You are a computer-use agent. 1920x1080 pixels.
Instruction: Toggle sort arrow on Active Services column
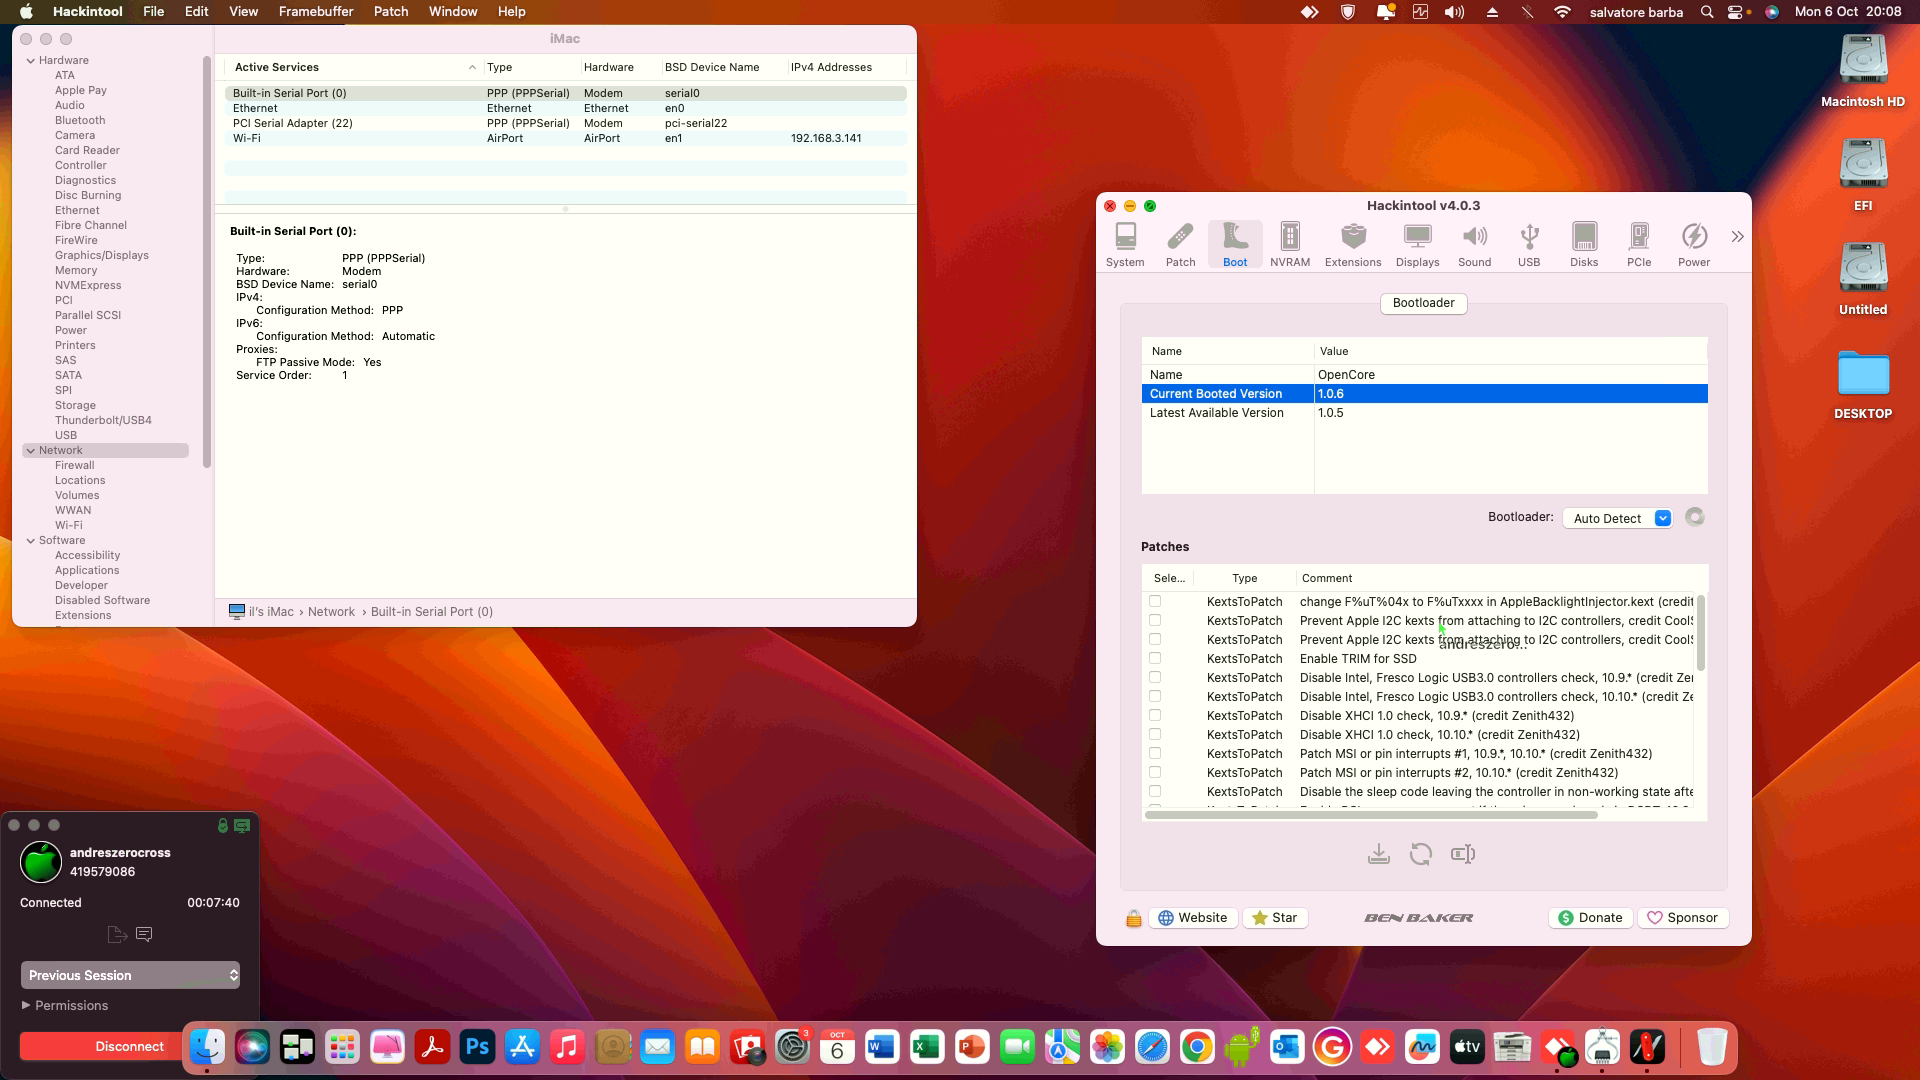pos(472,67)
